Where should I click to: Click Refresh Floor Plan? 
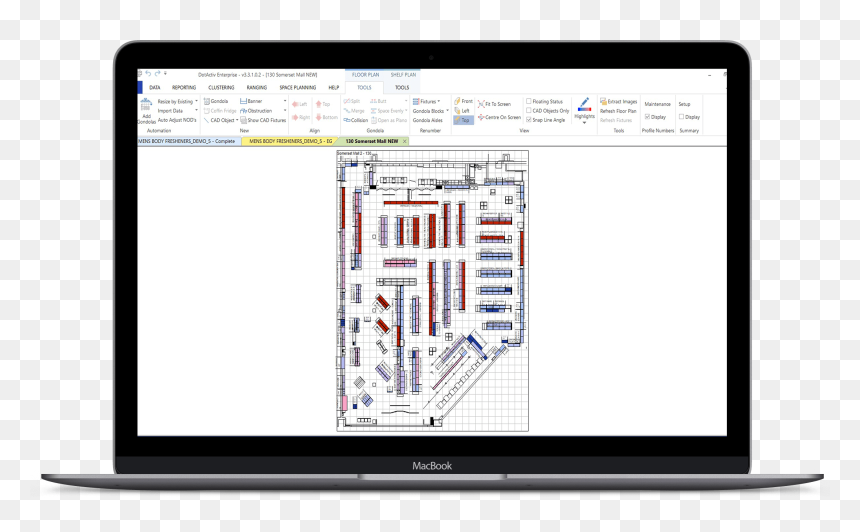click(x=618, y=111)
